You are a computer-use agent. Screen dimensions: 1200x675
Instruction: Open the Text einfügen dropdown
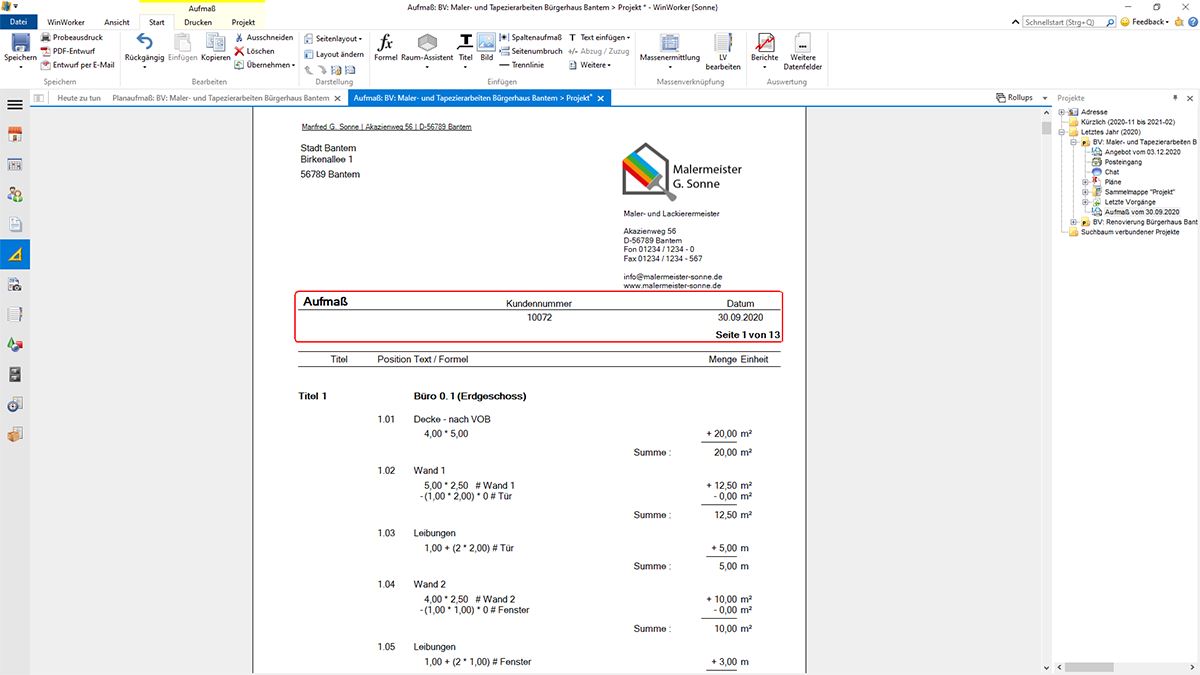[599, 37]
